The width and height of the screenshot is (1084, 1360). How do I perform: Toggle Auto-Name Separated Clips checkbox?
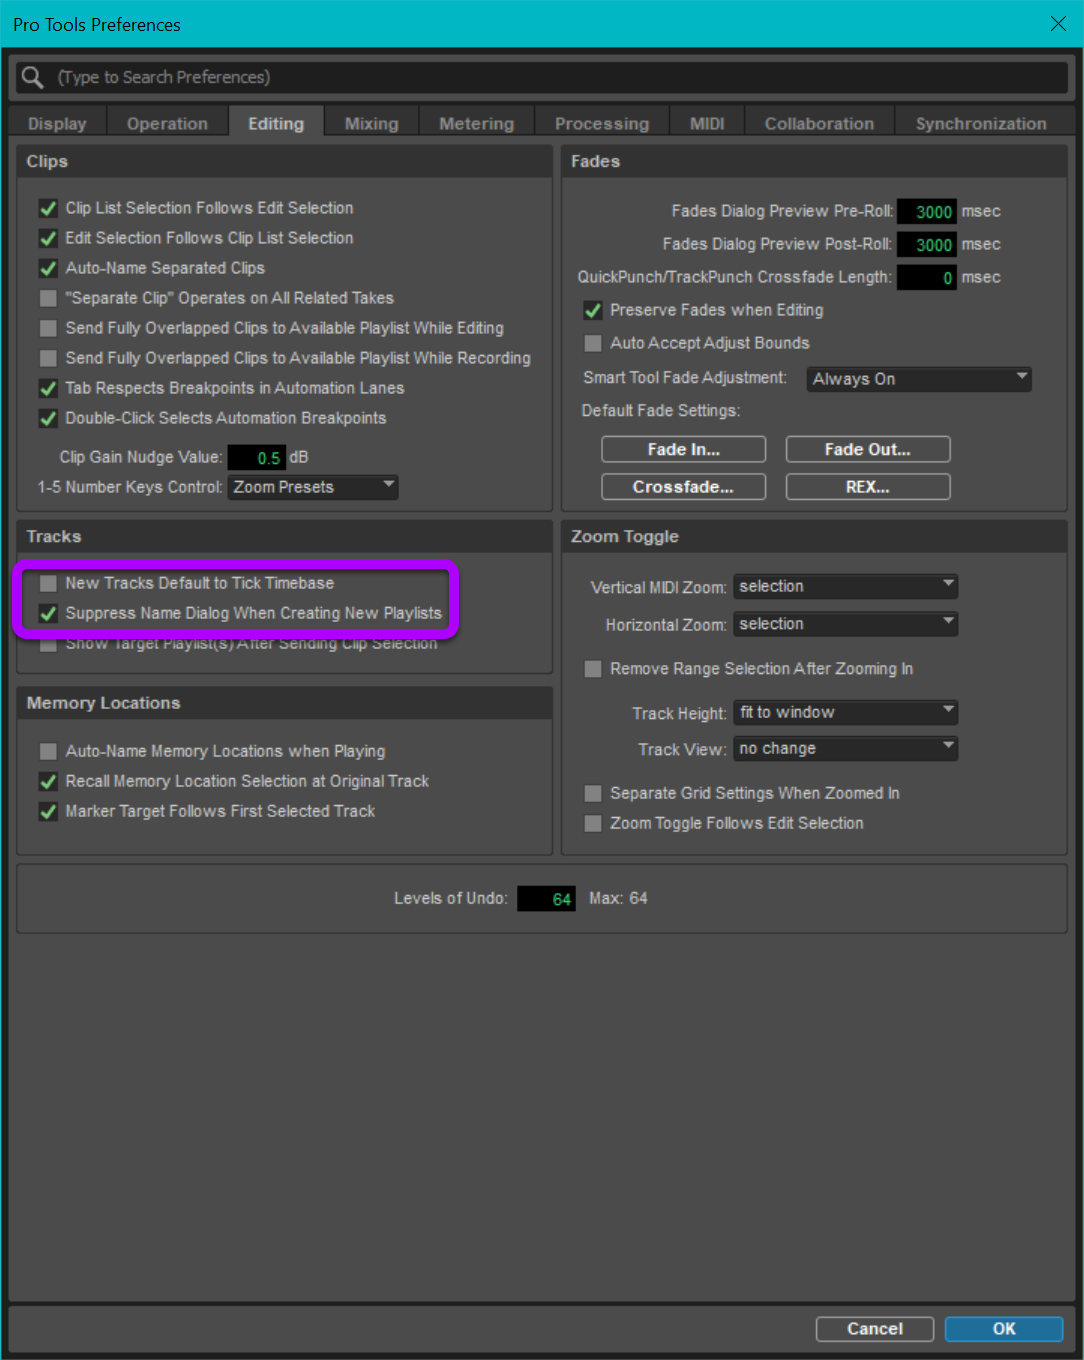(48, 268)
